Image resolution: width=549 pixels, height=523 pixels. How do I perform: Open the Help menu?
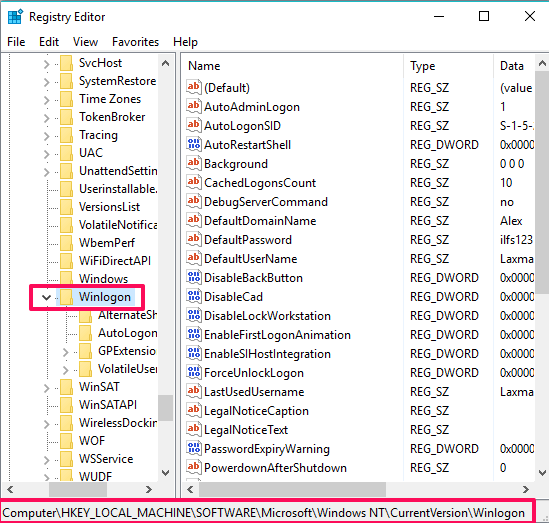pos(185,42)
